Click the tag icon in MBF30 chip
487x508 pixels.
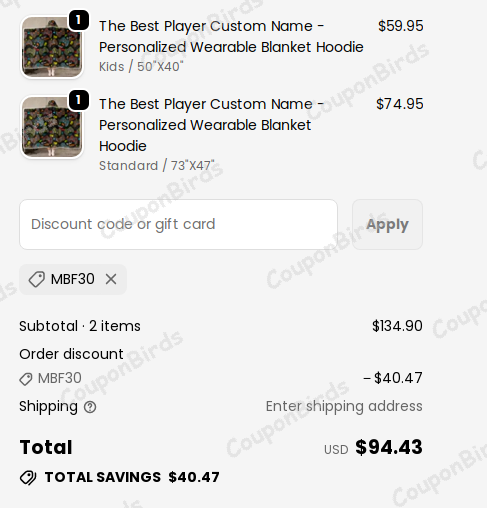[x=36, y=279]
